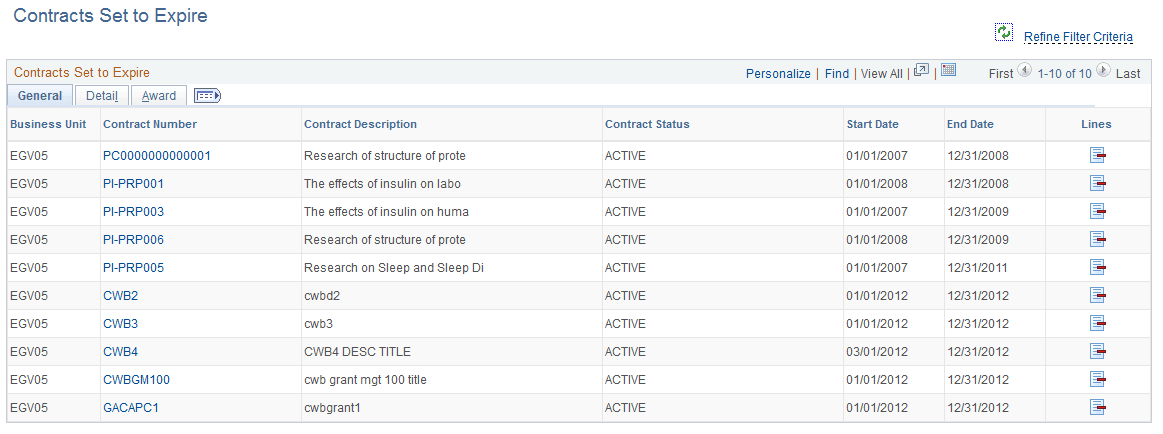Click description 'cwbgrant1'
Viewport: 1163px width, 434px height.
point(332,408)
